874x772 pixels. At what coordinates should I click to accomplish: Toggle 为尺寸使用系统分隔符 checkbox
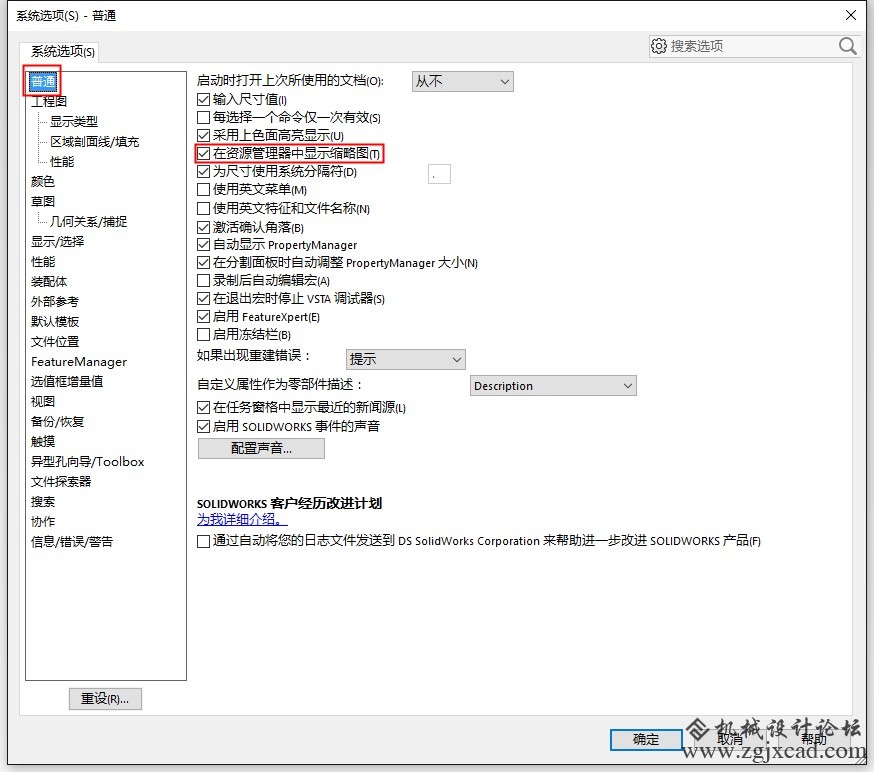point(203,172)
